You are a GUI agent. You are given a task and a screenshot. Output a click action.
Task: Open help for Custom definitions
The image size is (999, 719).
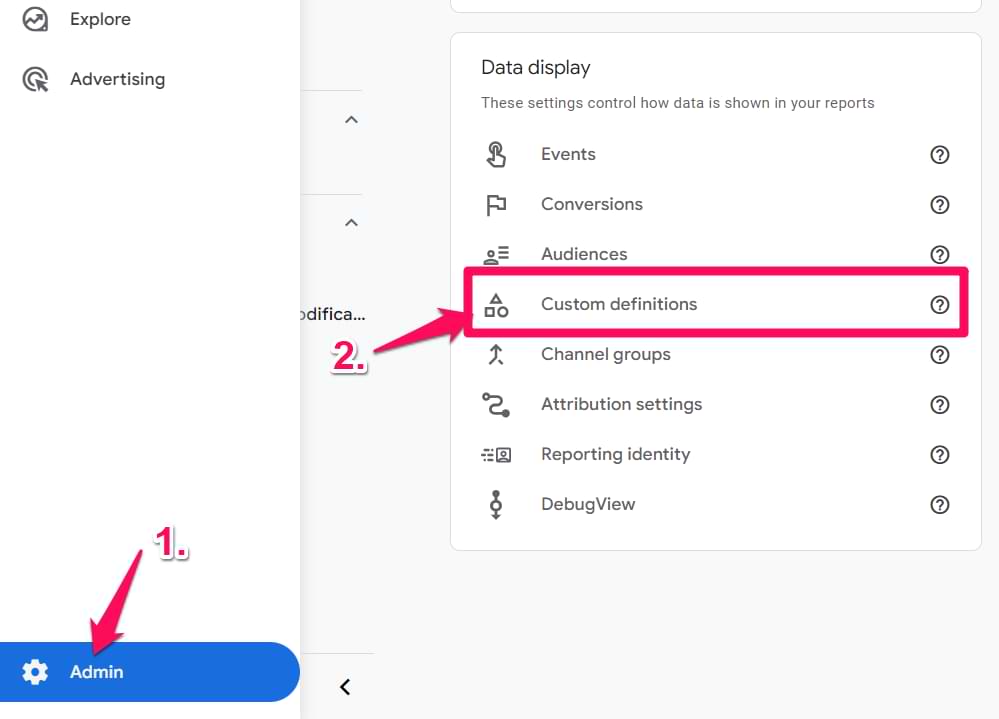940,305
